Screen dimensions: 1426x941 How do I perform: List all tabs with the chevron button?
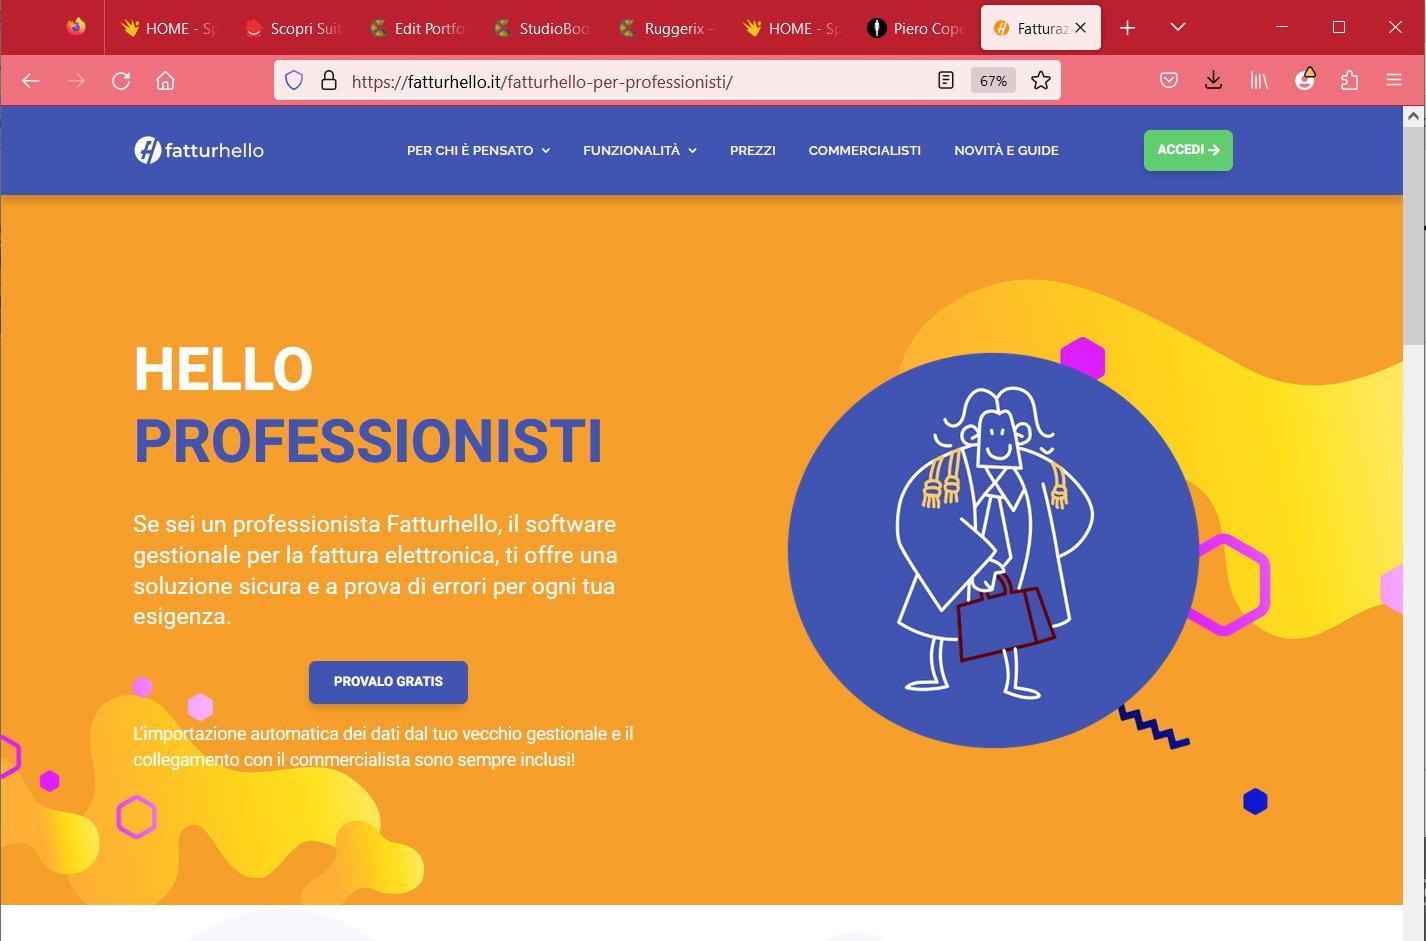coord(1178,28)
